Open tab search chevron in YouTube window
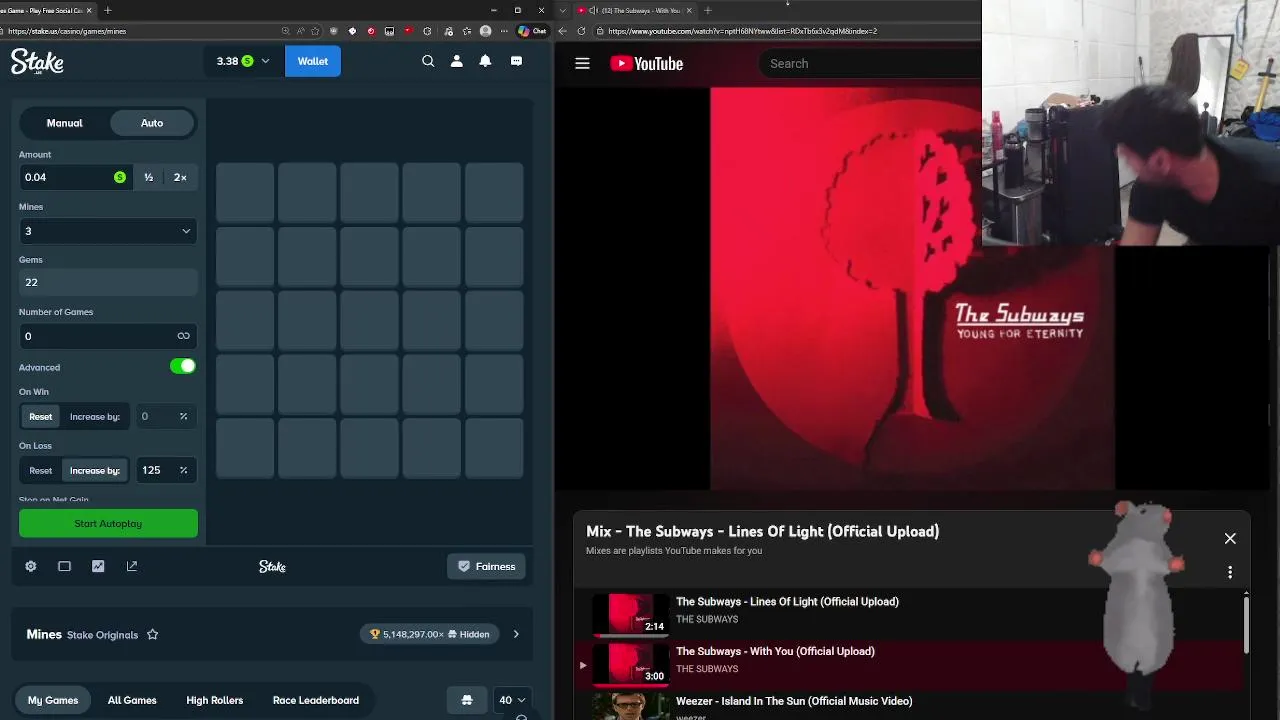The width and height of the screenshot is (1280, 720). [x=563, y=10]
